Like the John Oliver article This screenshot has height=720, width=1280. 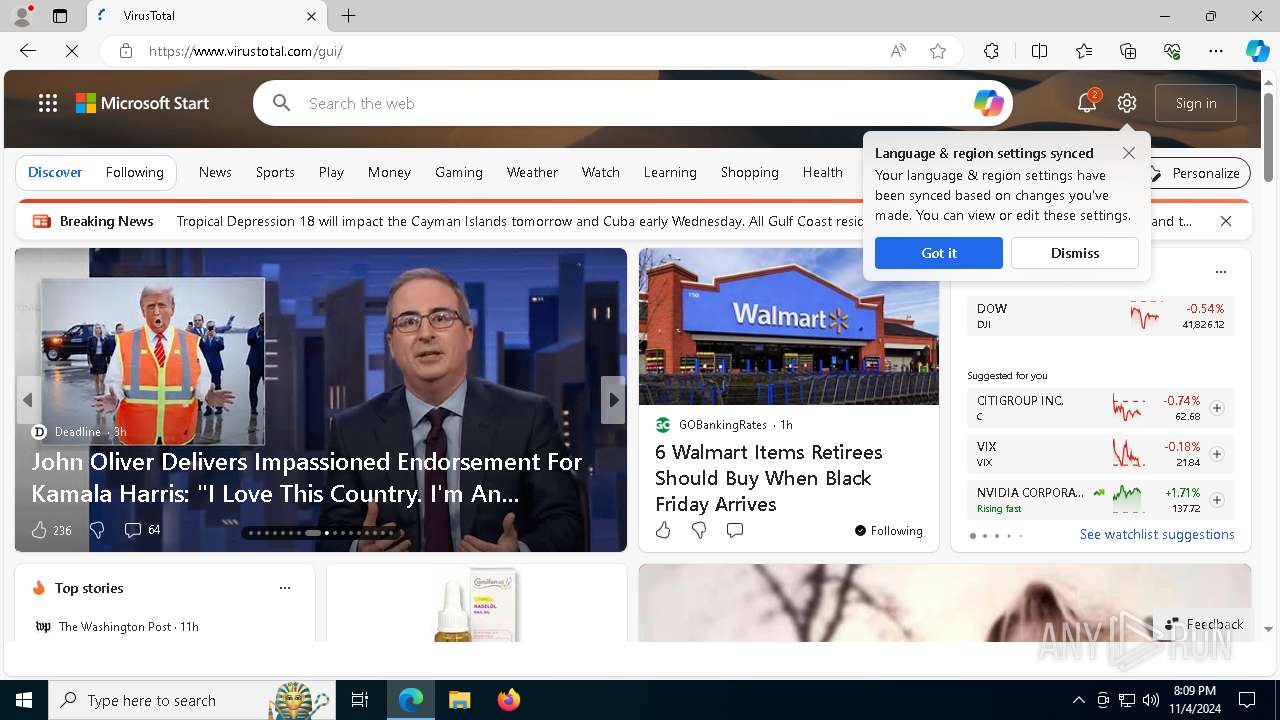39,530
